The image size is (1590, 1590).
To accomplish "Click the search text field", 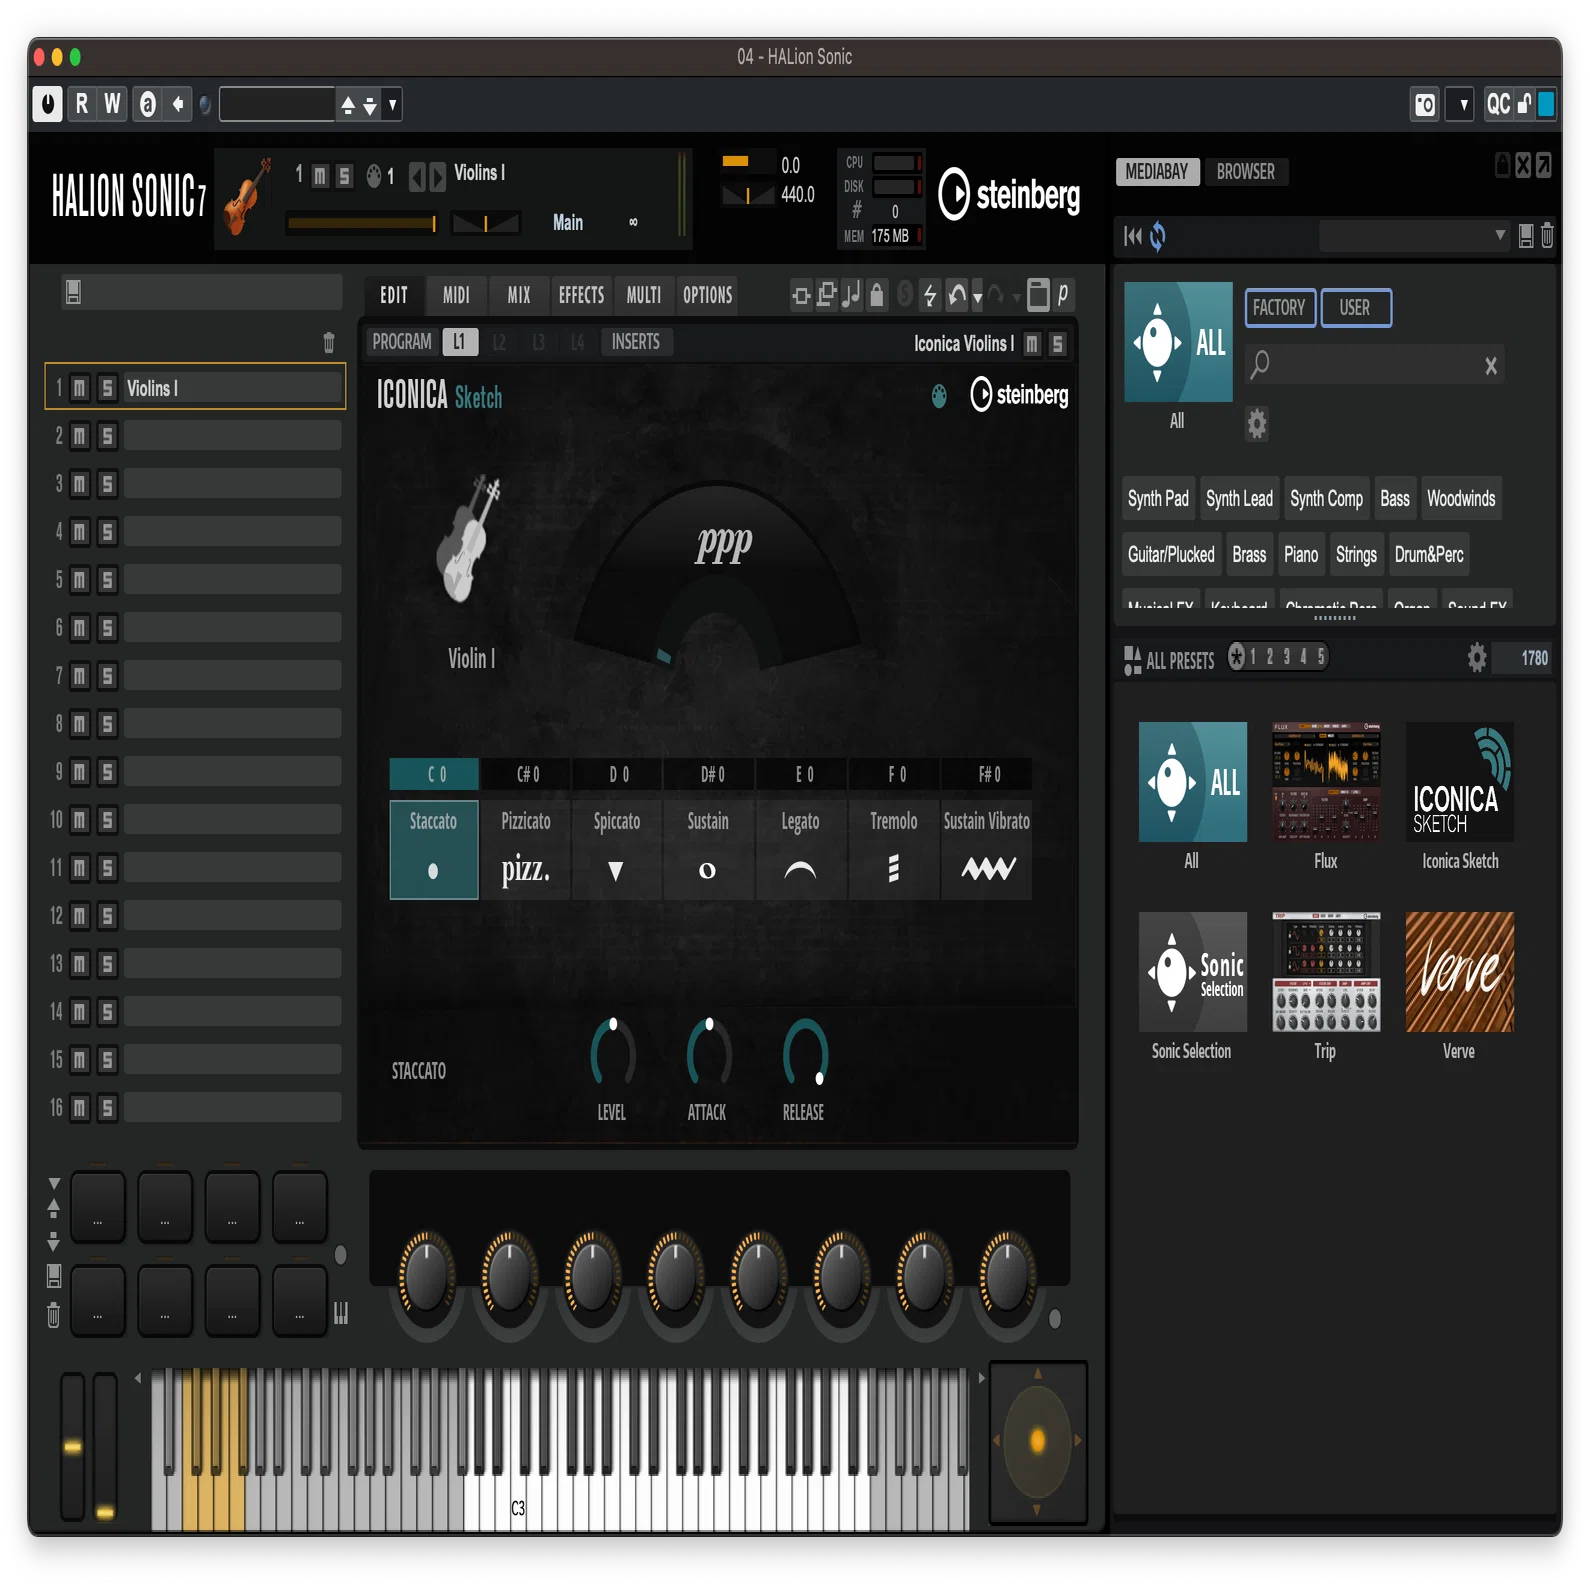I will click(1375, 365).
